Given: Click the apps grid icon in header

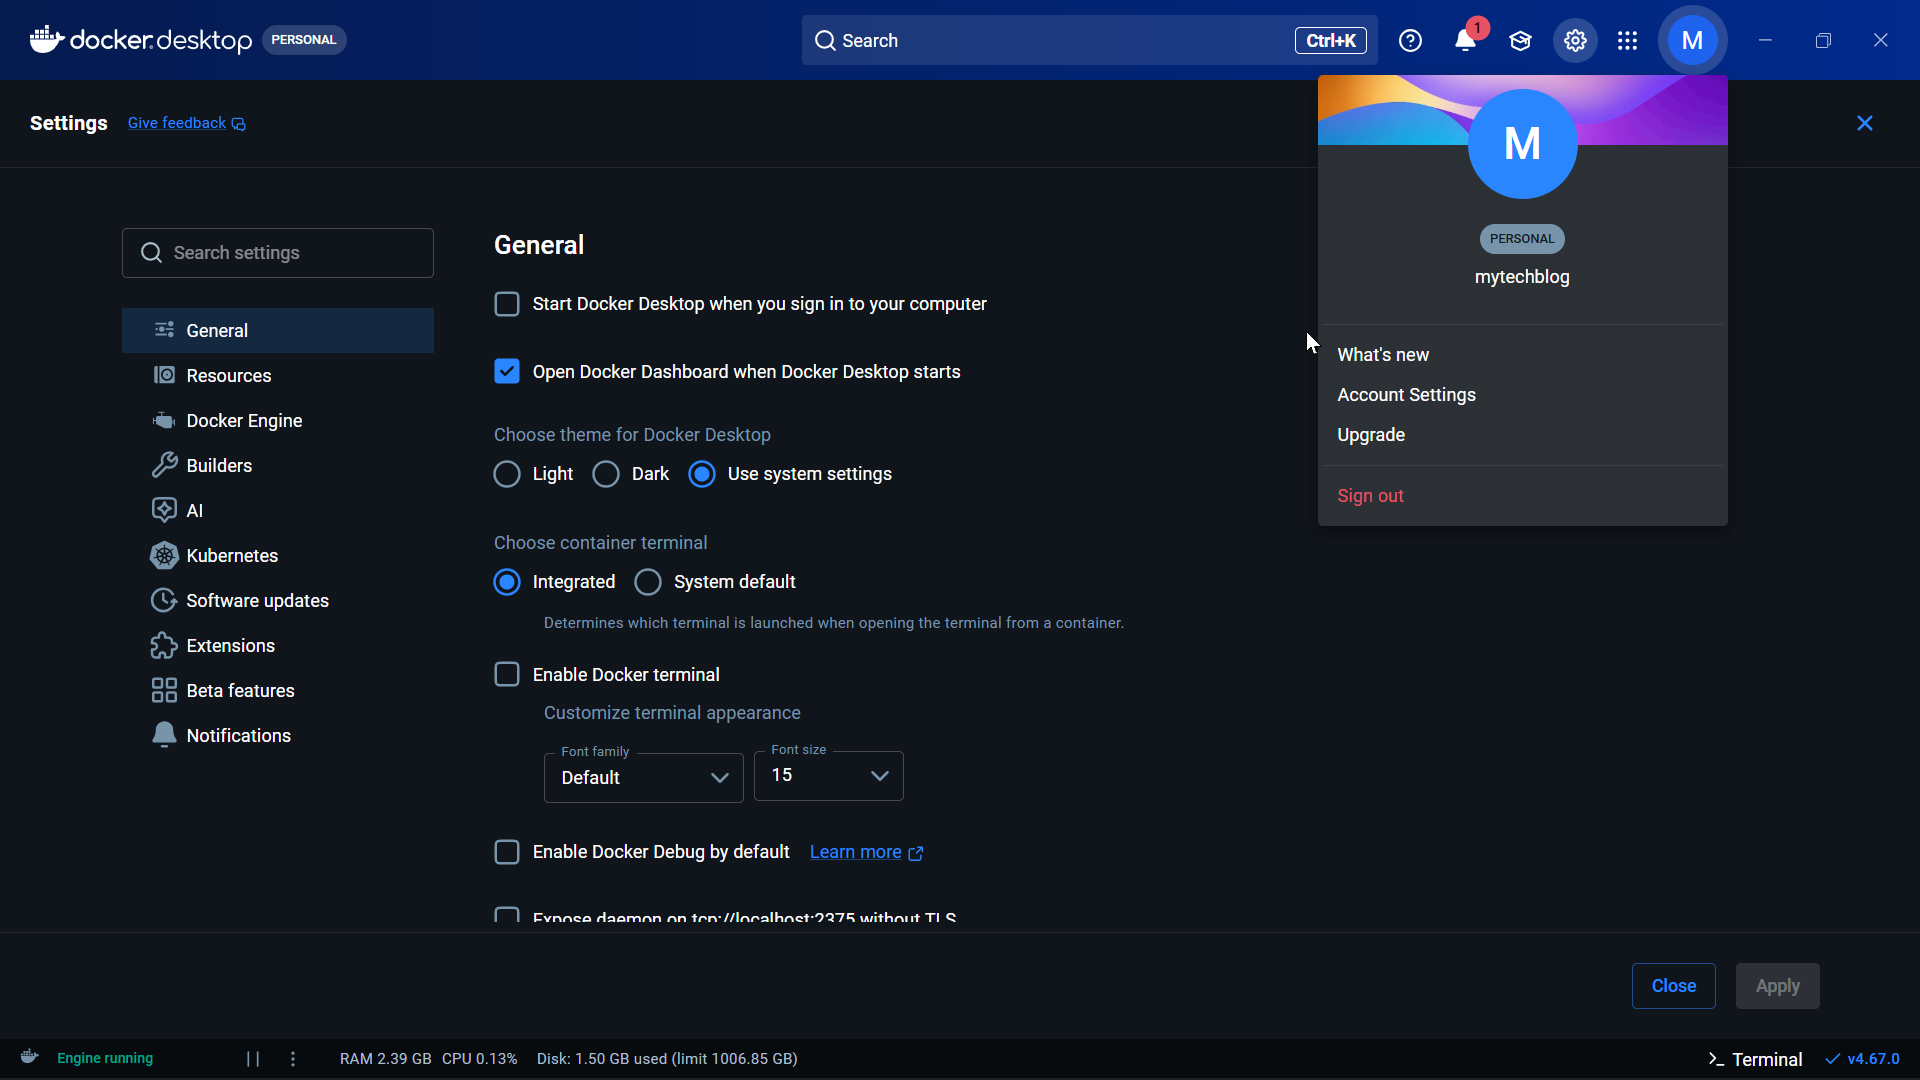Looking at the screenshot, I should (x=1627, y=41).
